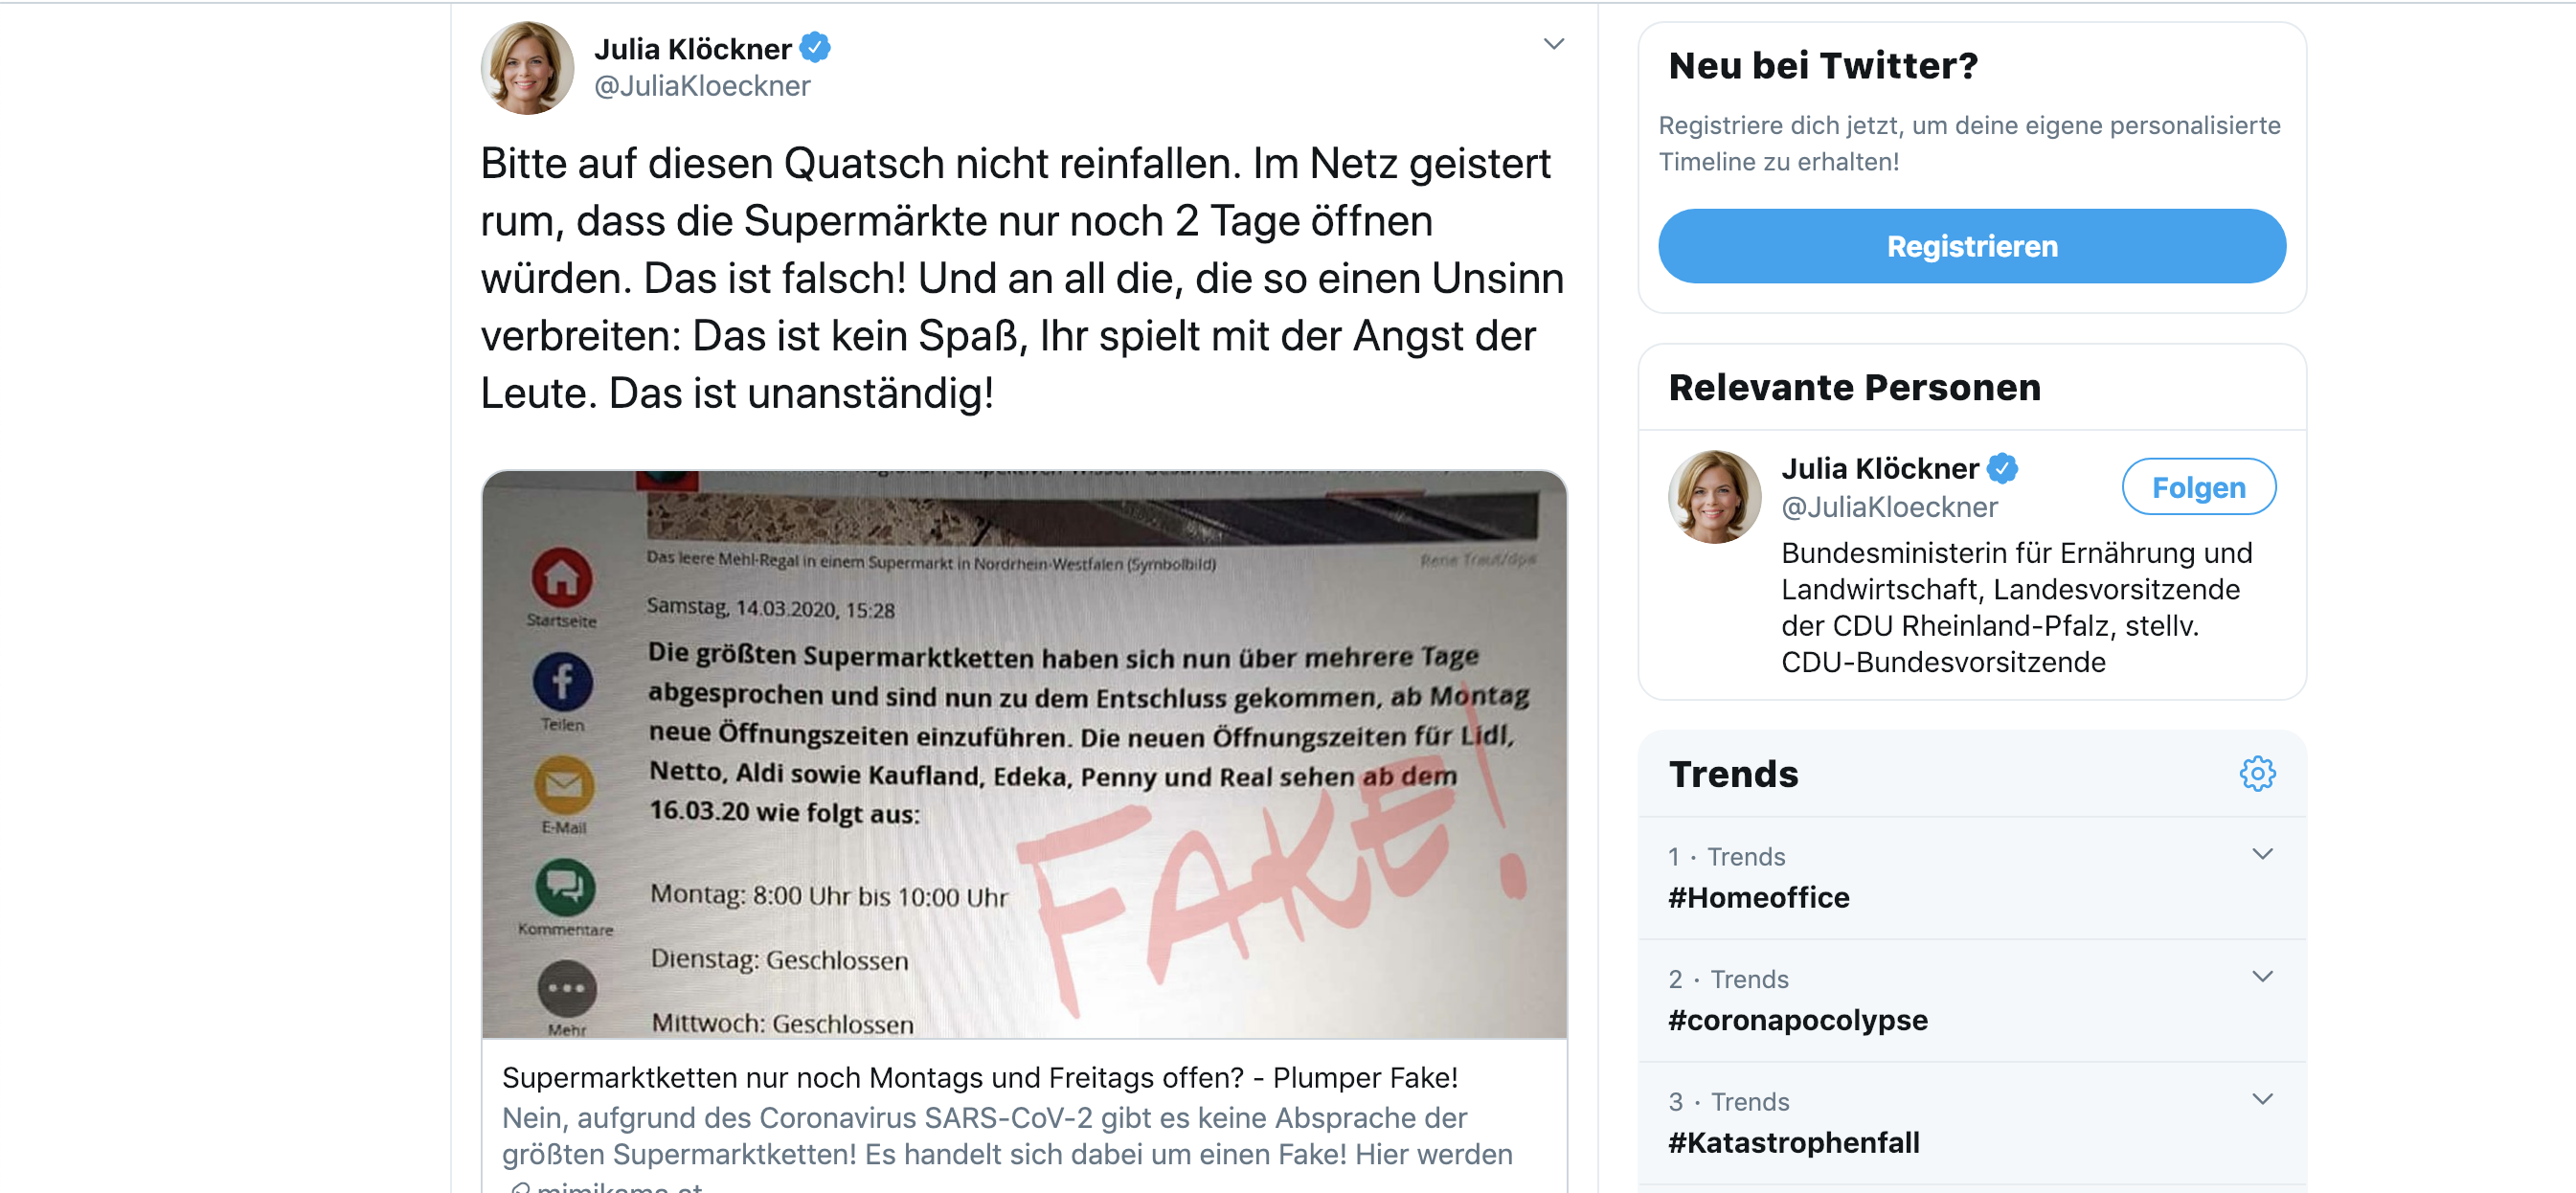
Task: Click Julia Klöckner's tweet profile avatar
Action: point(527,68)
